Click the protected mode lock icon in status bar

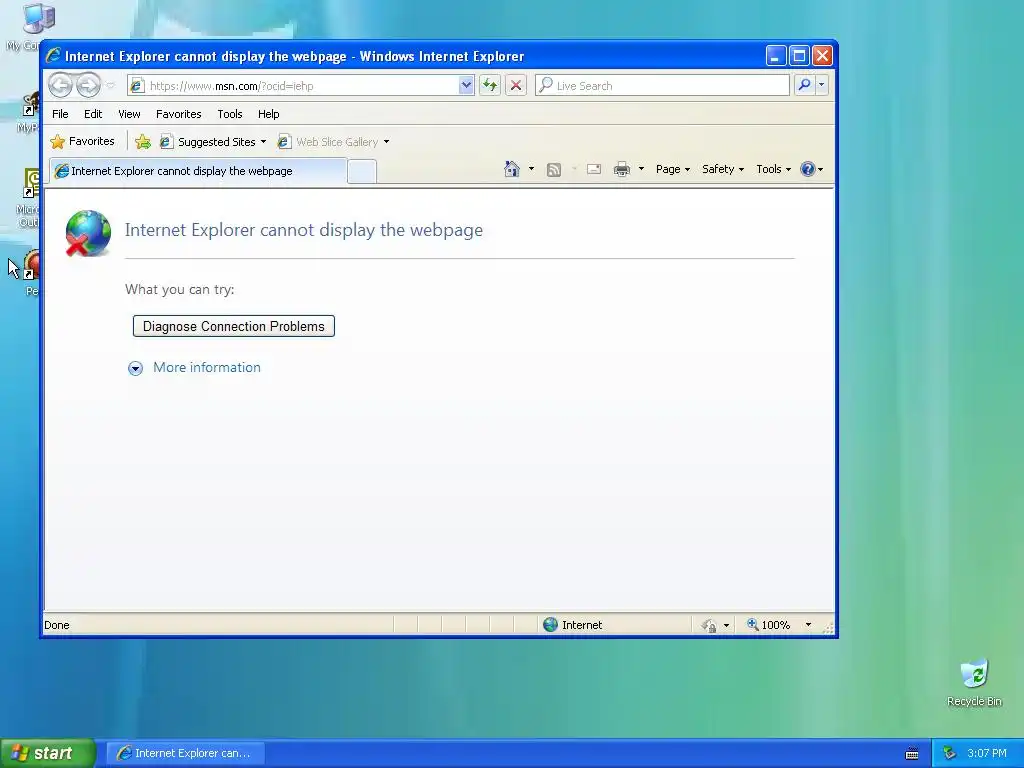709,626
